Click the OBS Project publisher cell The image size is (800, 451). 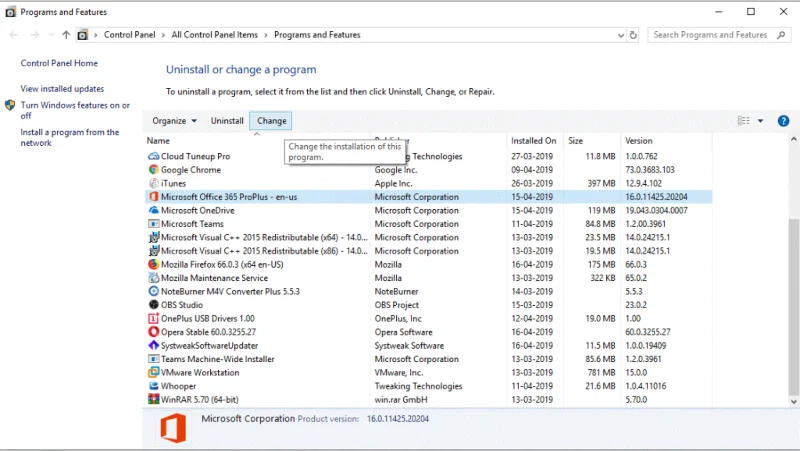click(x=396, y=305)
